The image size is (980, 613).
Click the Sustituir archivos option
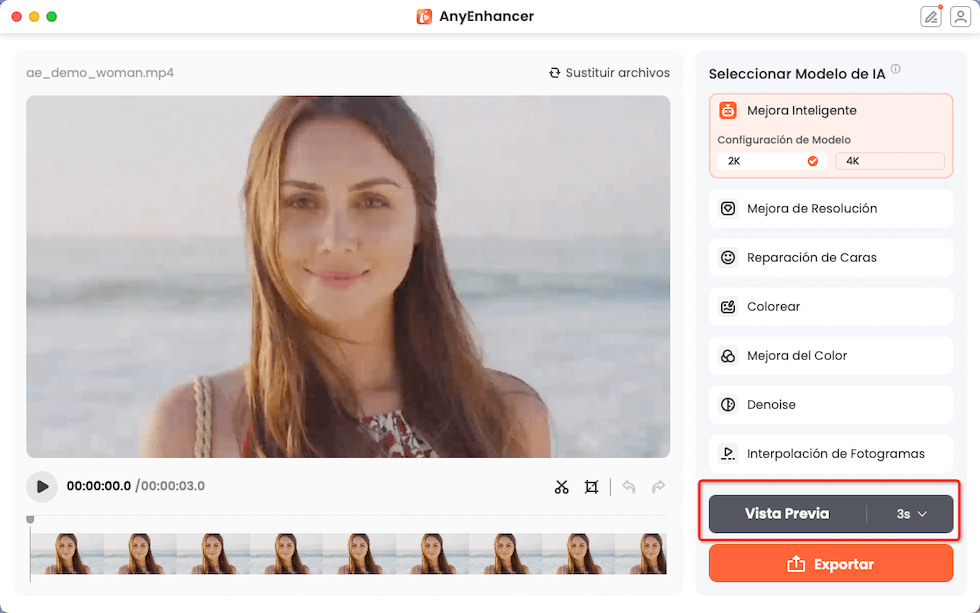point(609,72)
